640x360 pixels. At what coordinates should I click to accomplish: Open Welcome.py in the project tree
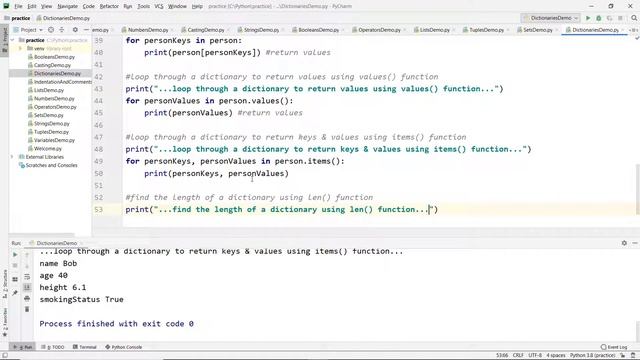coord(48,149)
